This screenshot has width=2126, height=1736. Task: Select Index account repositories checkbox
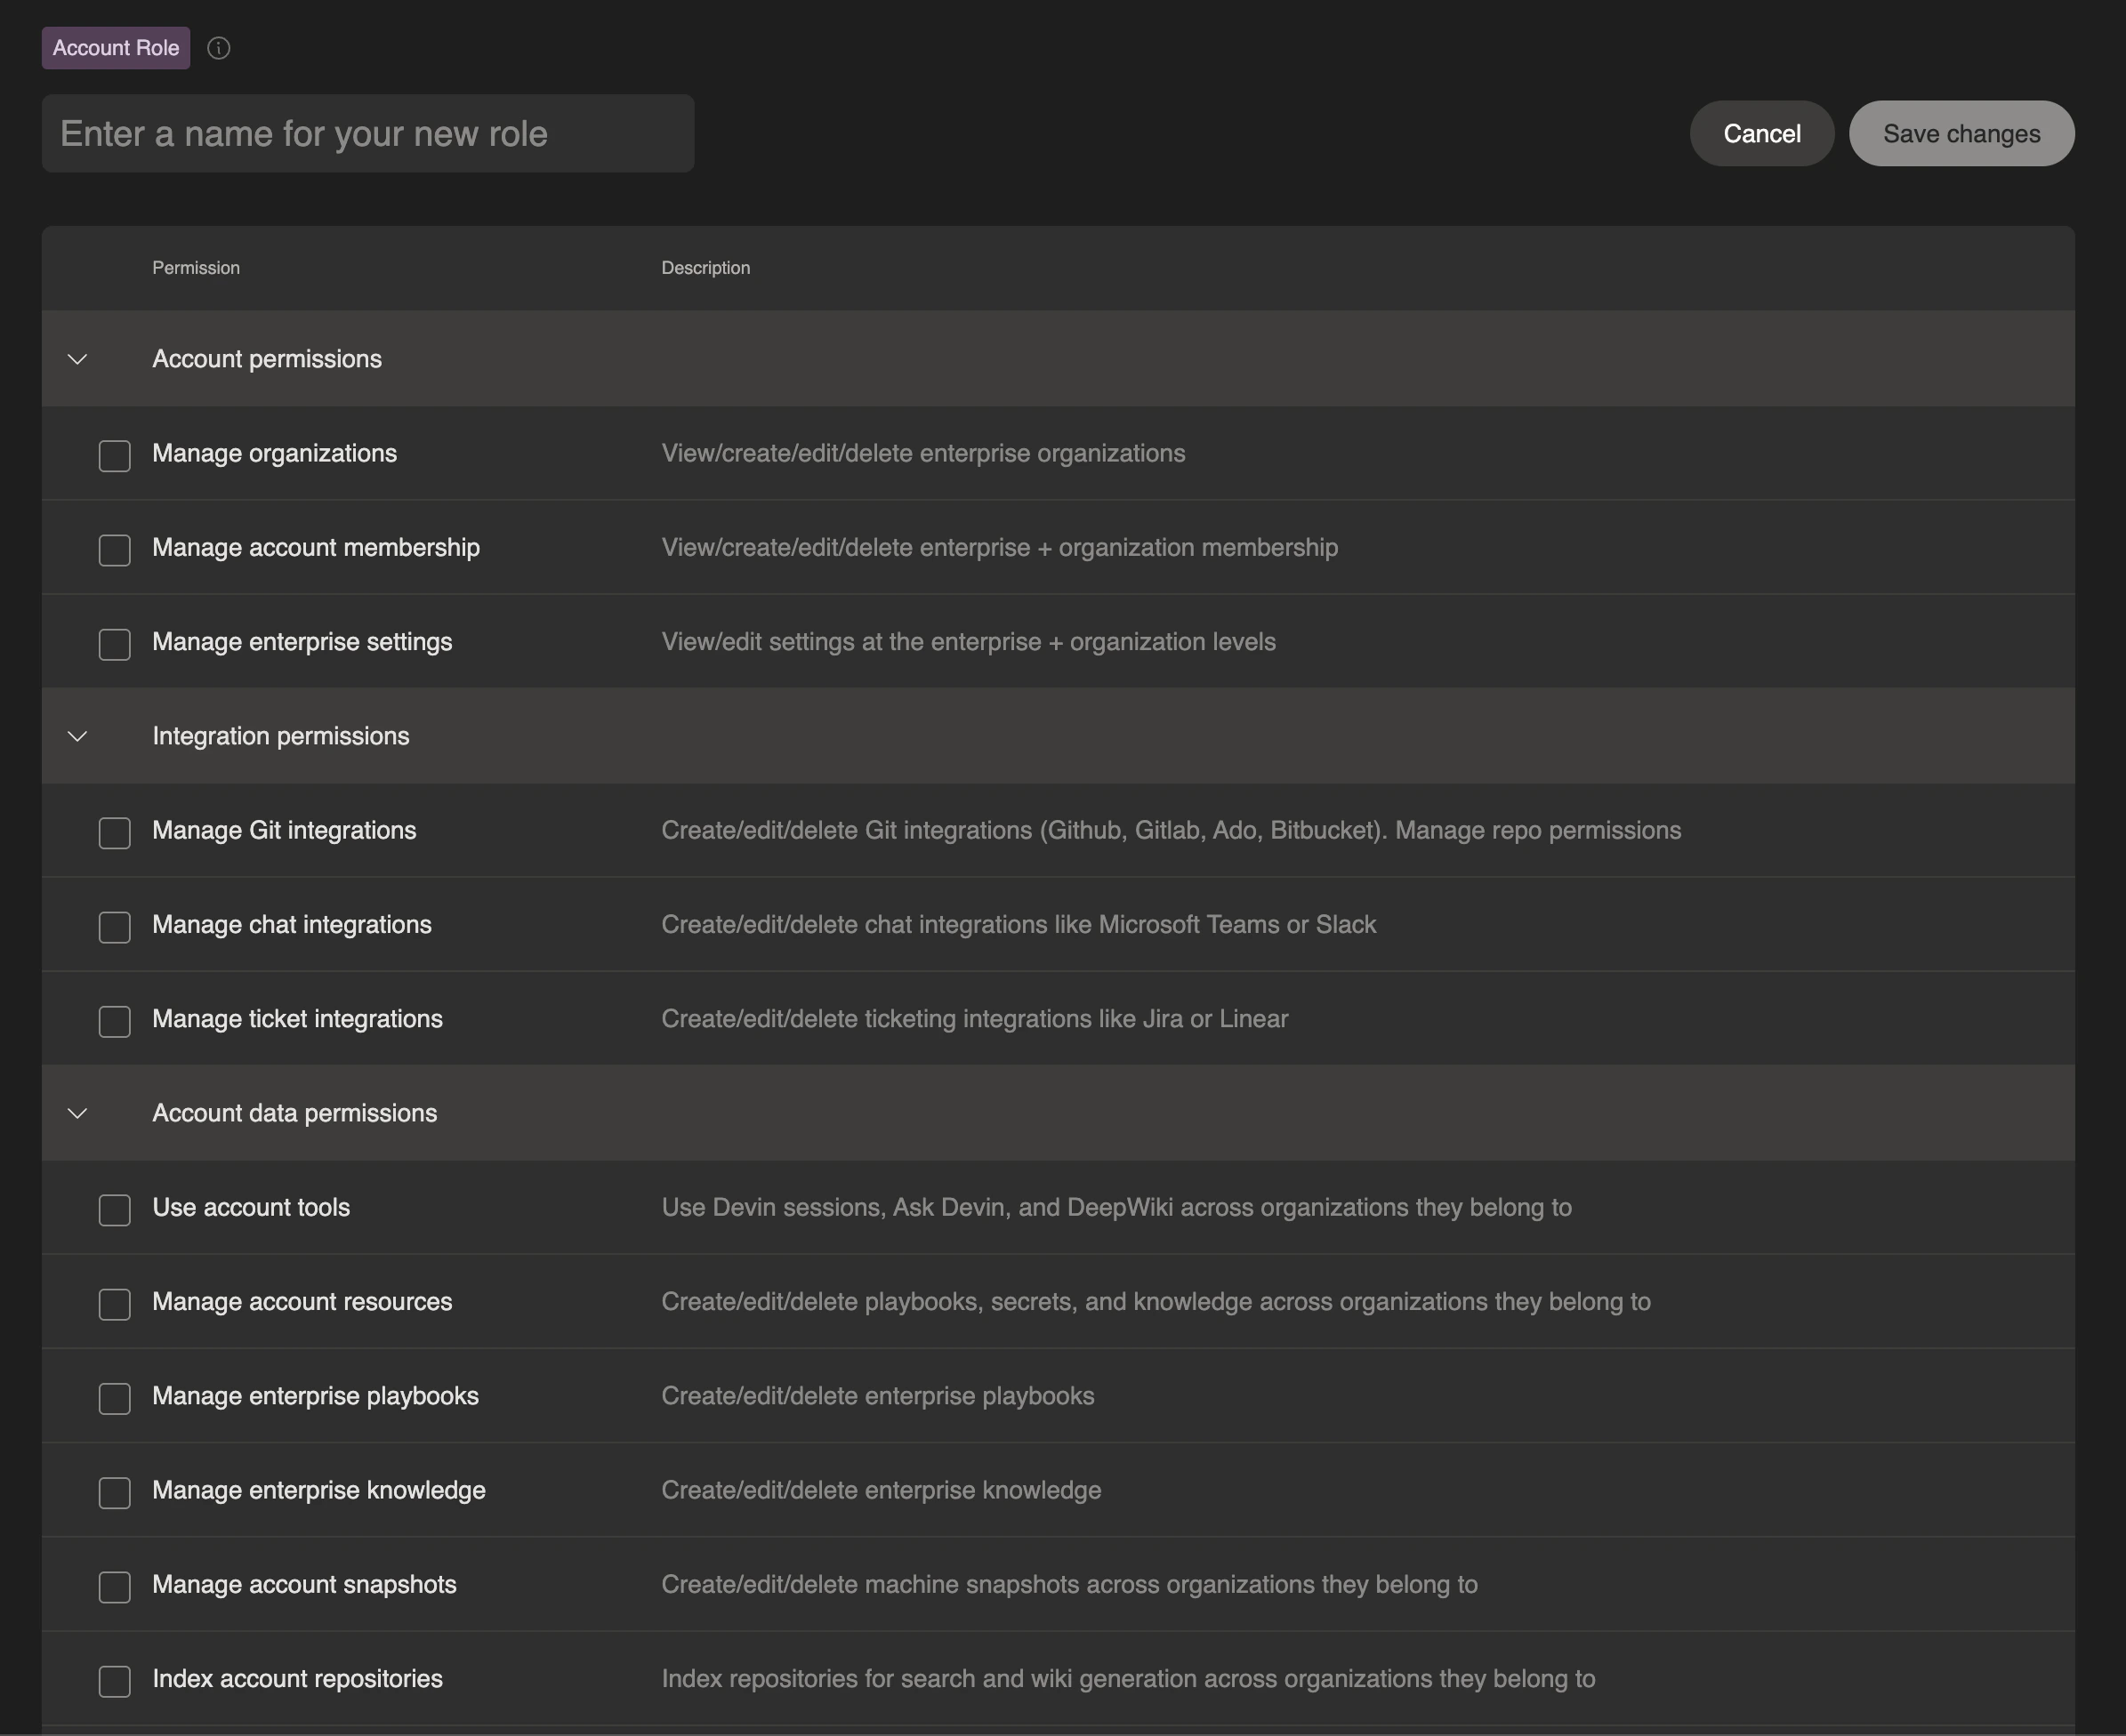point(115,1681)
